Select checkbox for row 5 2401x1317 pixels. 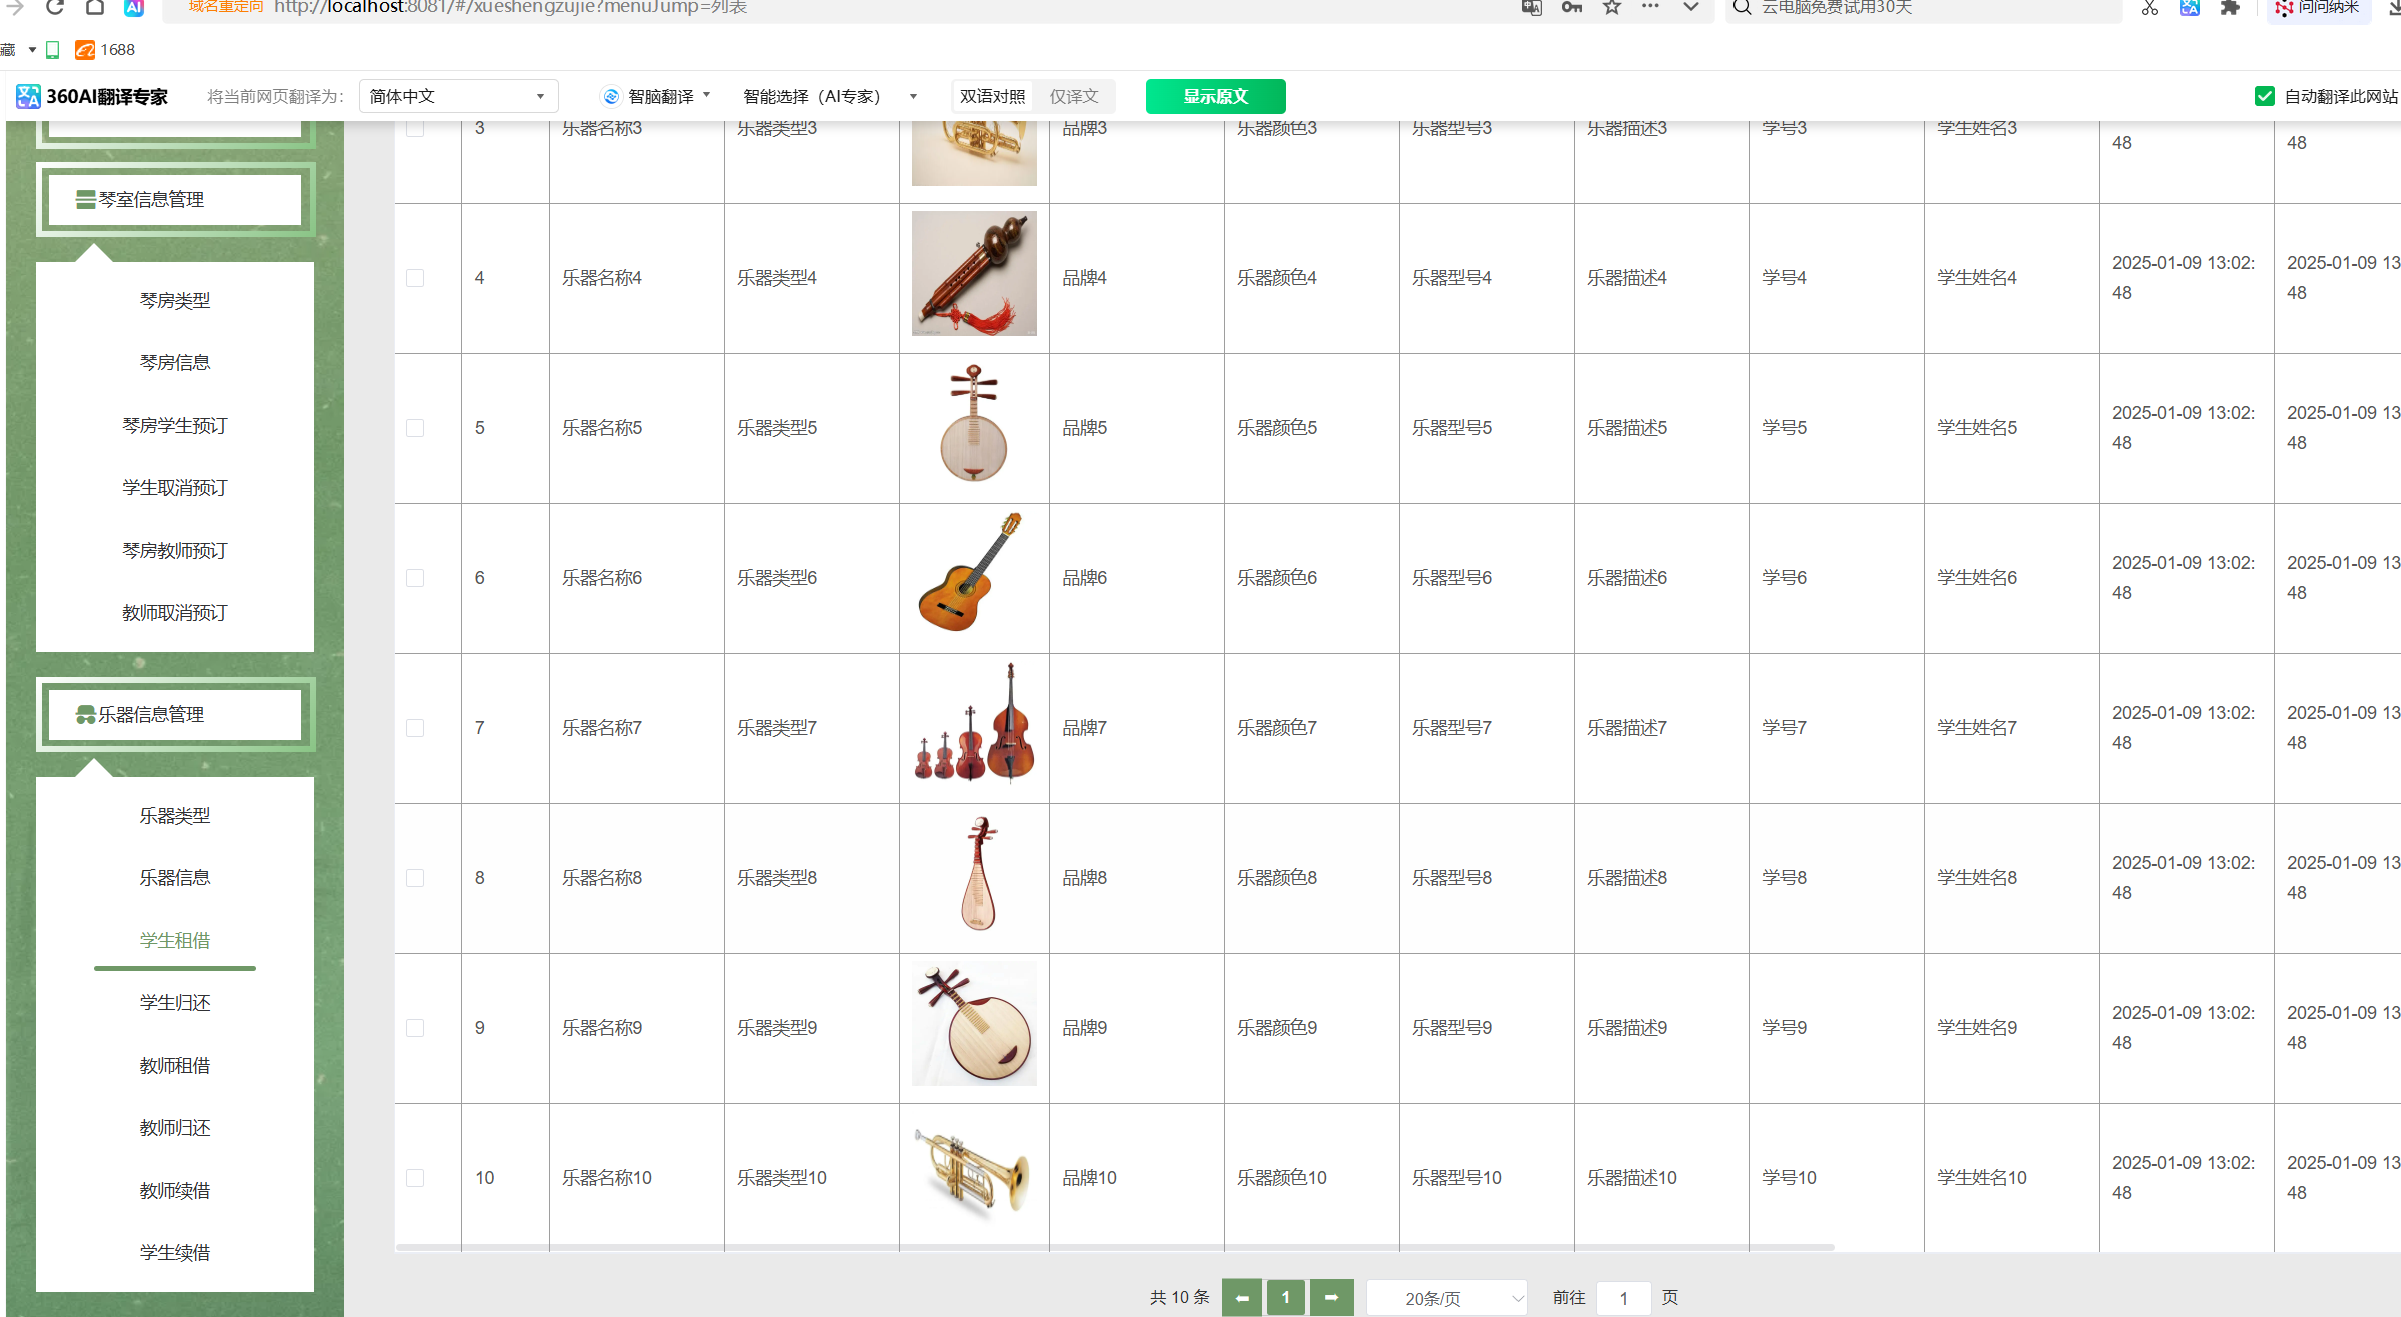point(415,428)
